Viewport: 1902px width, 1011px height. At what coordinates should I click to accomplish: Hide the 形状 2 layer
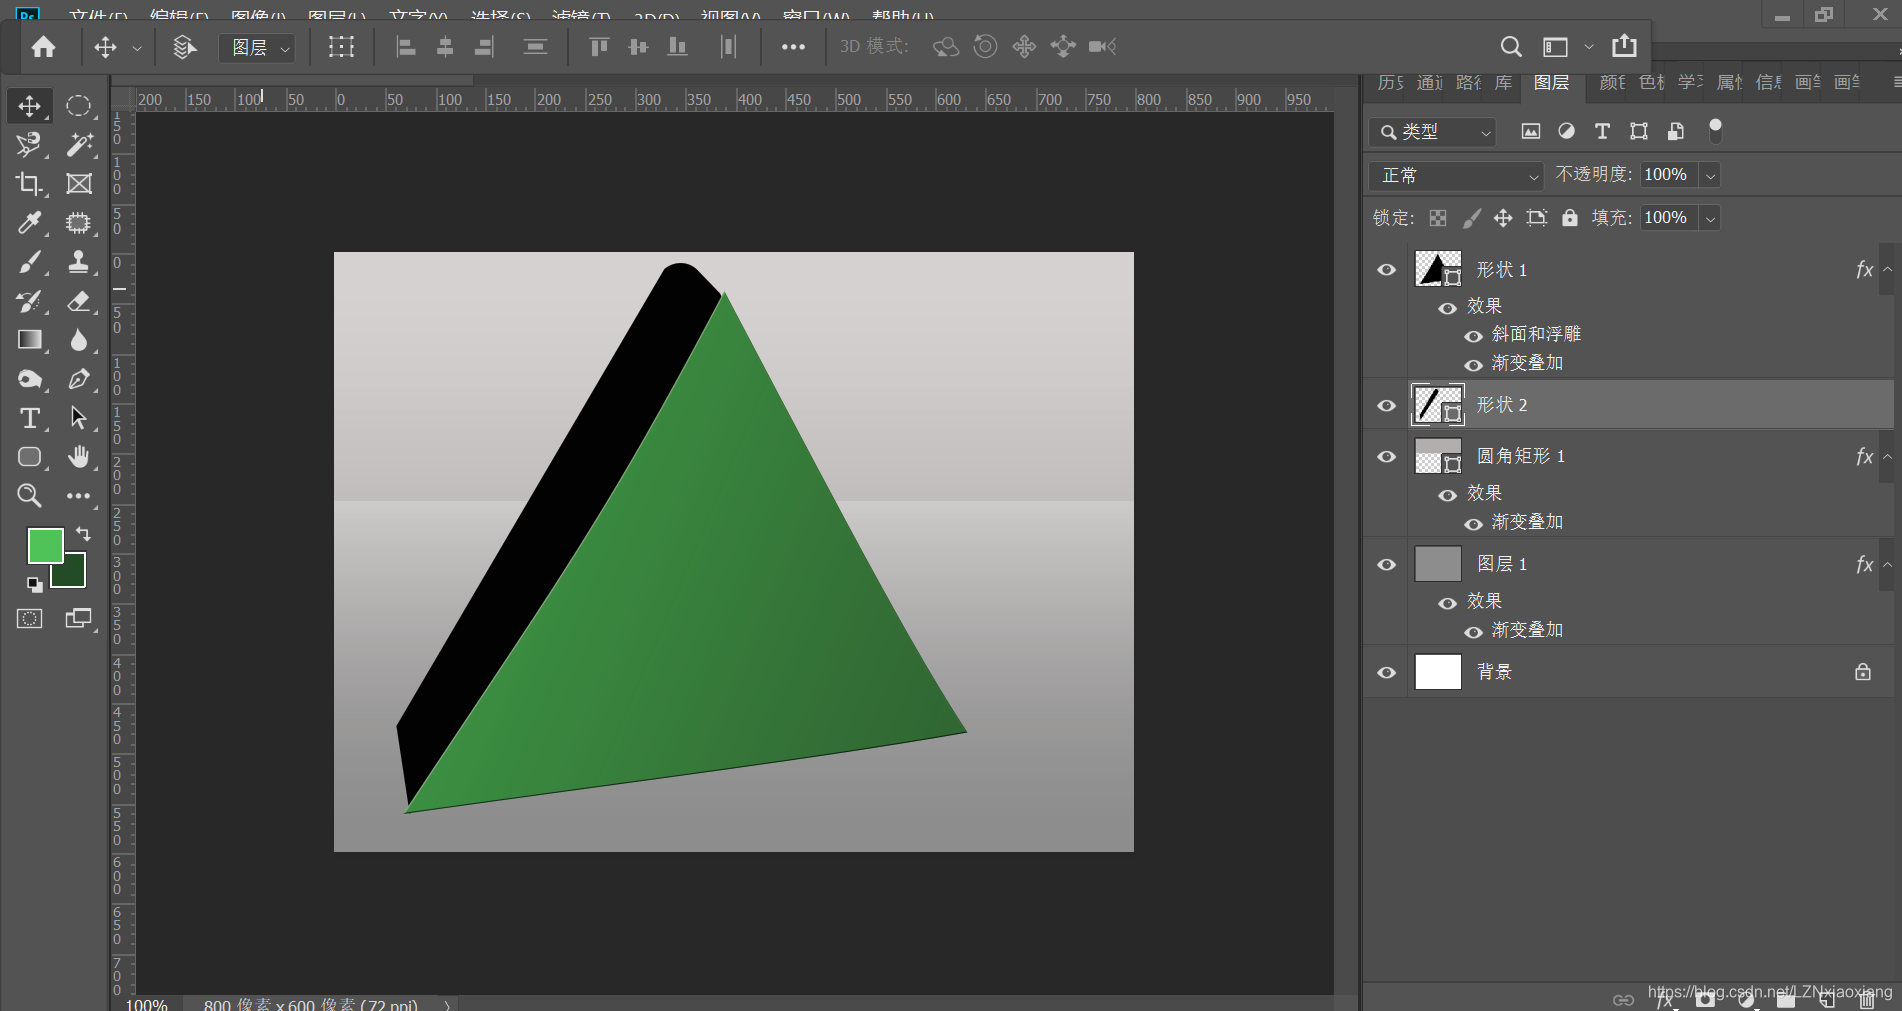click(1386, 405)
